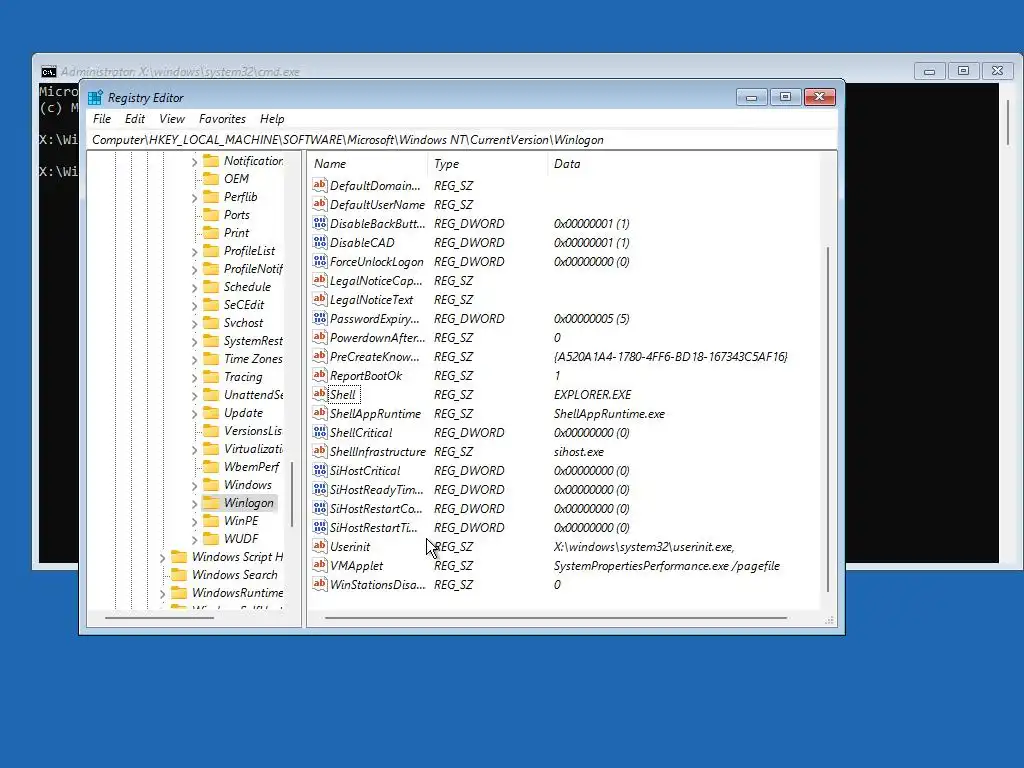The height and width of the screenshot is (768, 1024).
Task: Click the folder icon of the WinPE key
Action: tap(211, 520)
